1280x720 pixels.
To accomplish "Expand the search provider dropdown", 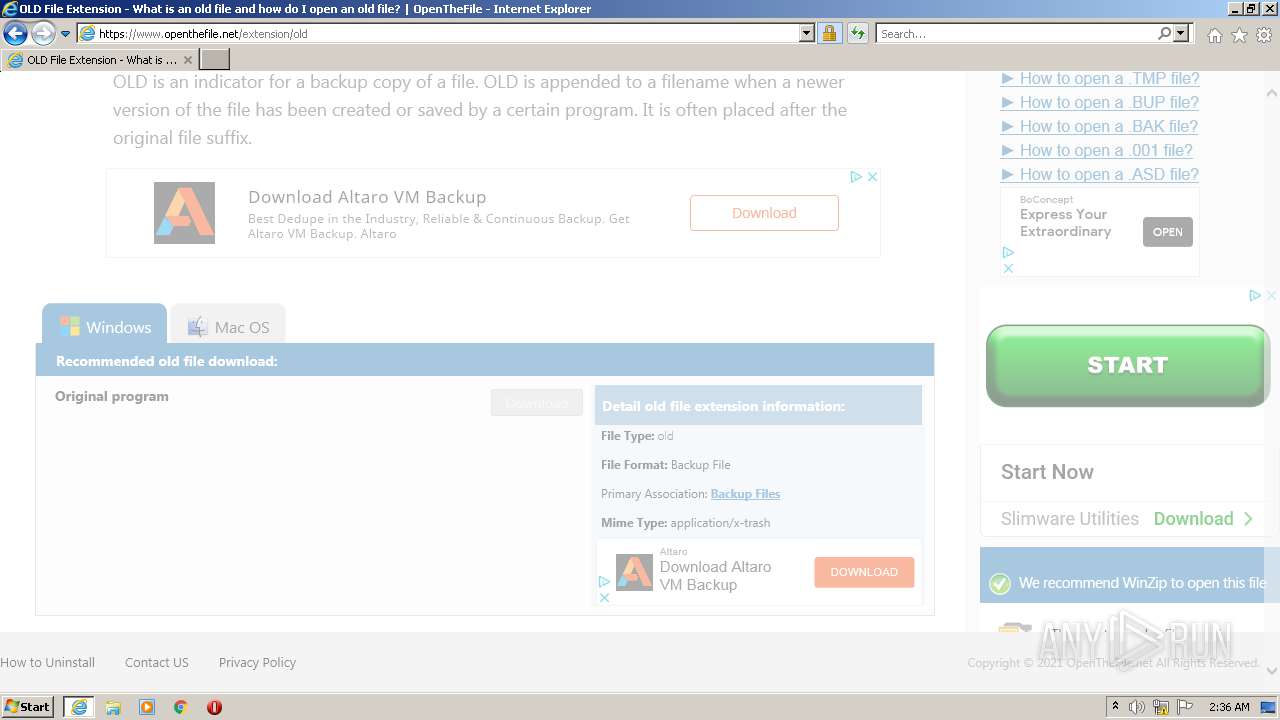I will click(1182, 33).
